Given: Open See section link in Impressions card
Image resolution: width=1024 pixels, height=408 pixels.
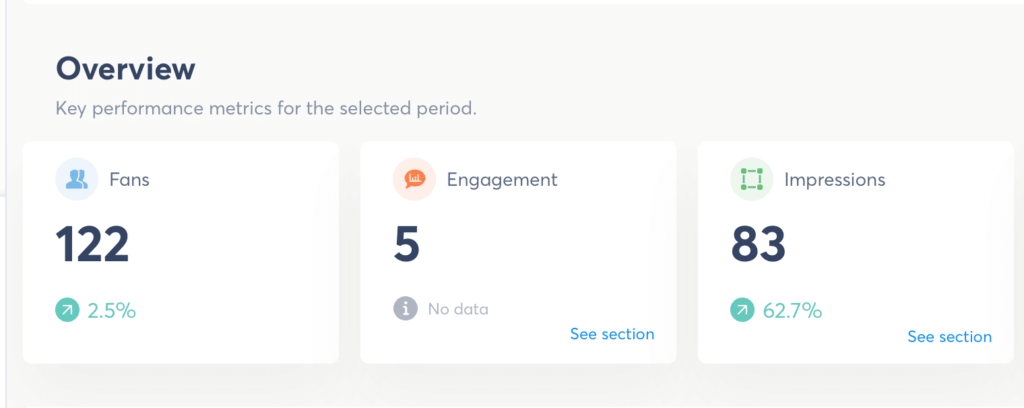Looking at the screenshot, I should [x=950, y=337].
